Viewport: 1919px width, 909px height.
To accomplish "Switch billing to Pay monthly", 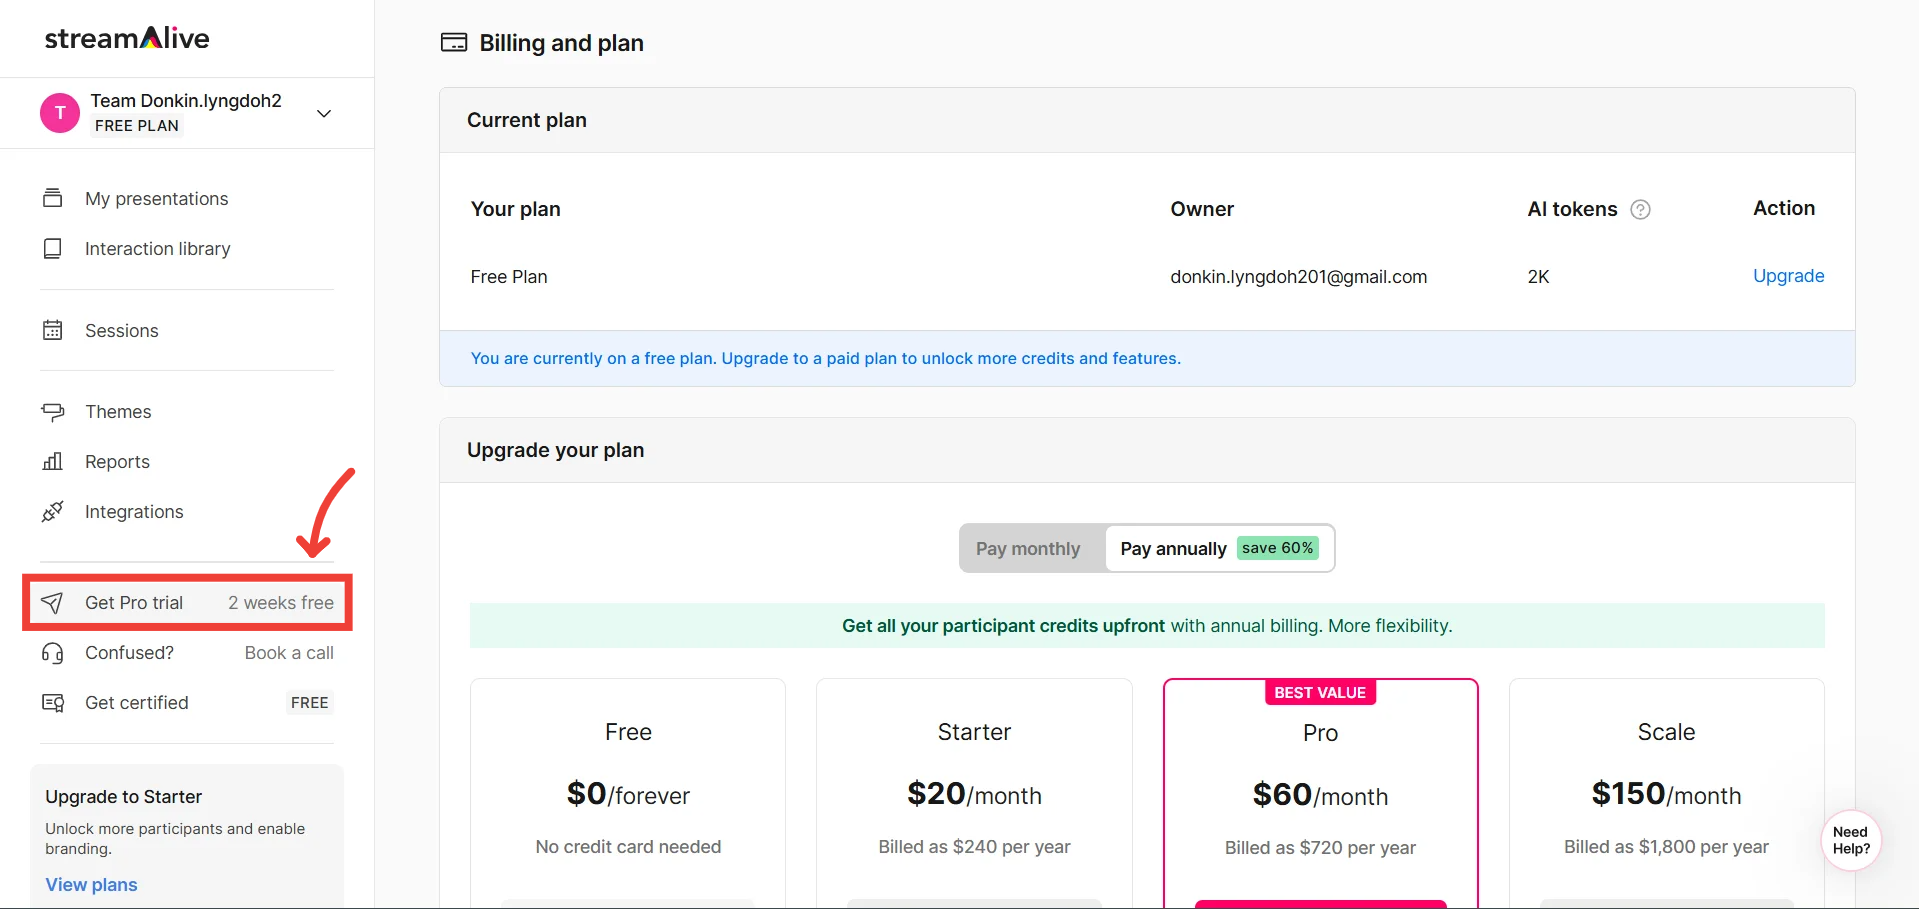I will 1028,548.
